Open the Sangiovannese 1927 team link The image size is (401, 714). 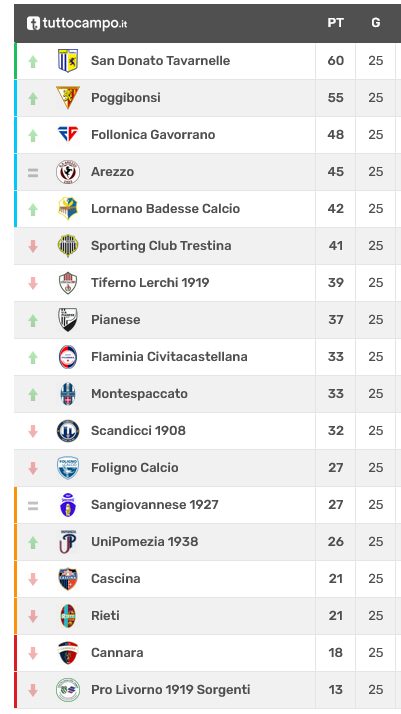[155, 505]
